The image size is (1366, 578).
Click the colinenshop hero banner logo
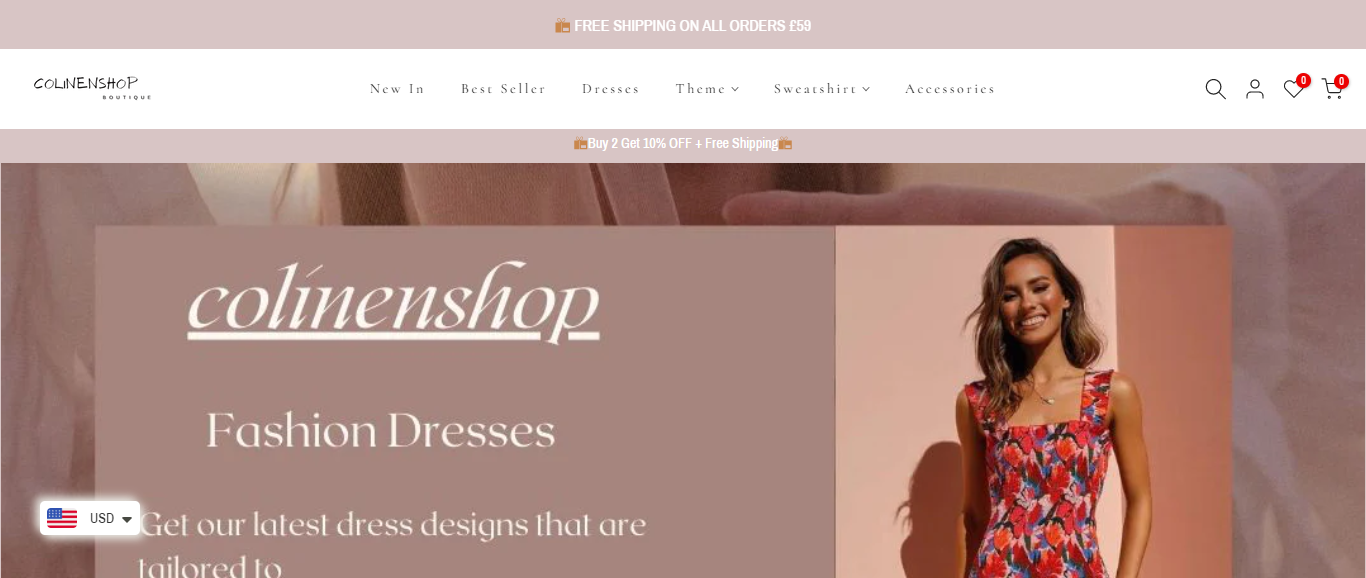coord(394,302)
